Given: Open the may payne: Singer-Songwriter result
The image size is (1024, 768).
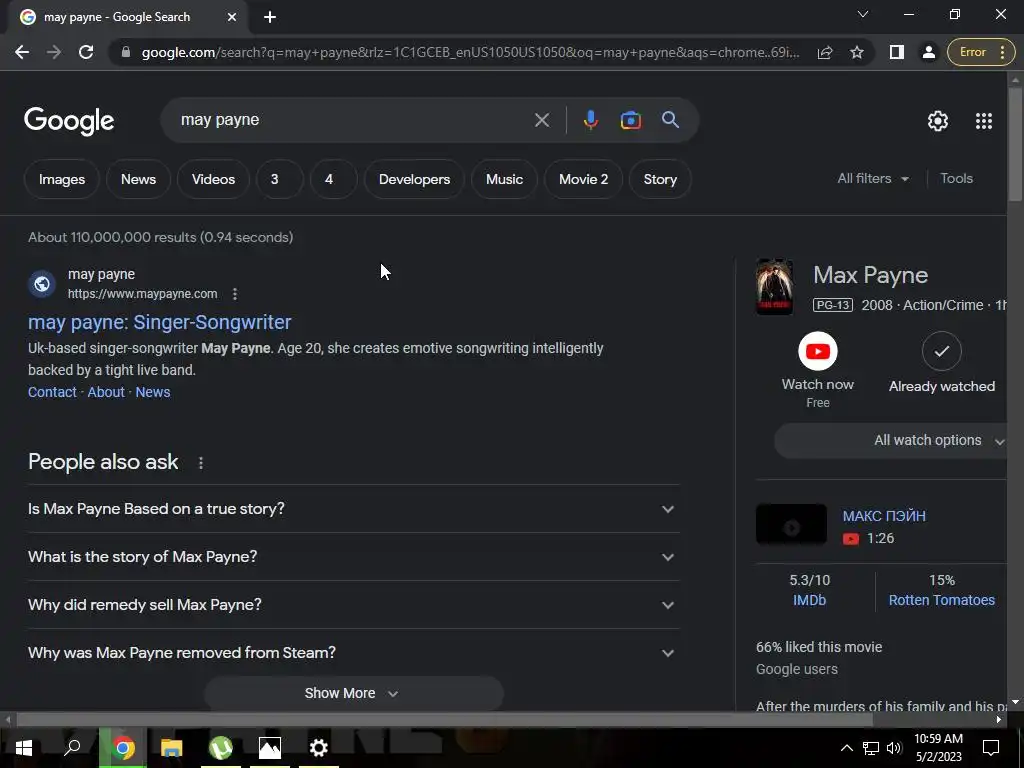Looking at the screenshot, I should coord(159,322).
